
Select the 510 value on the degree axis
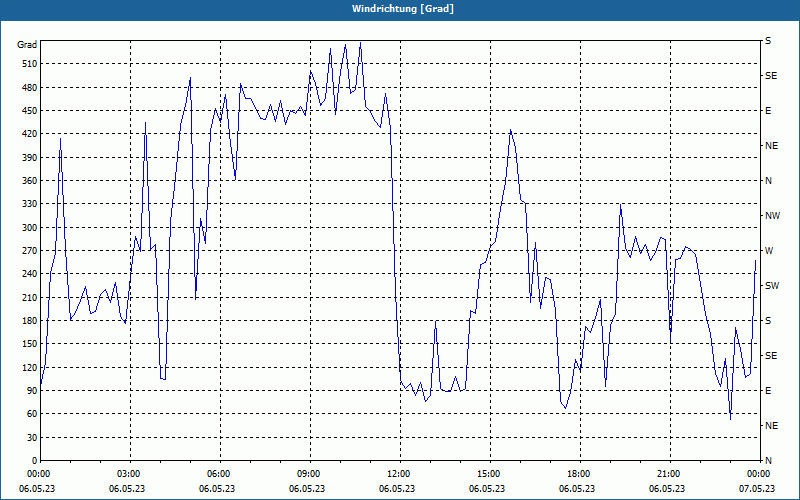coord(30,64)
